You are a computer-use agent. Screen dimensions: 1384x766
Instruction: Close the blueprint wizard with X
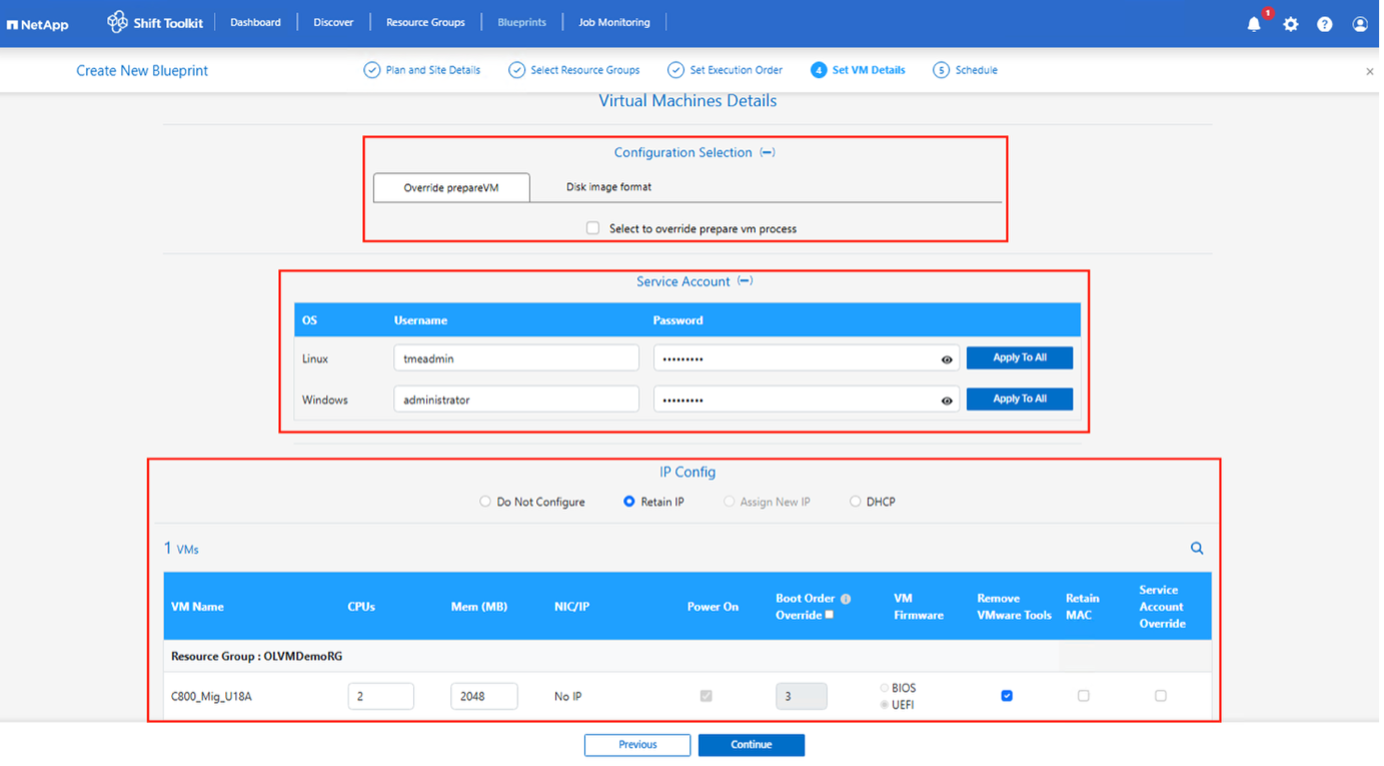coord(1369,72)
